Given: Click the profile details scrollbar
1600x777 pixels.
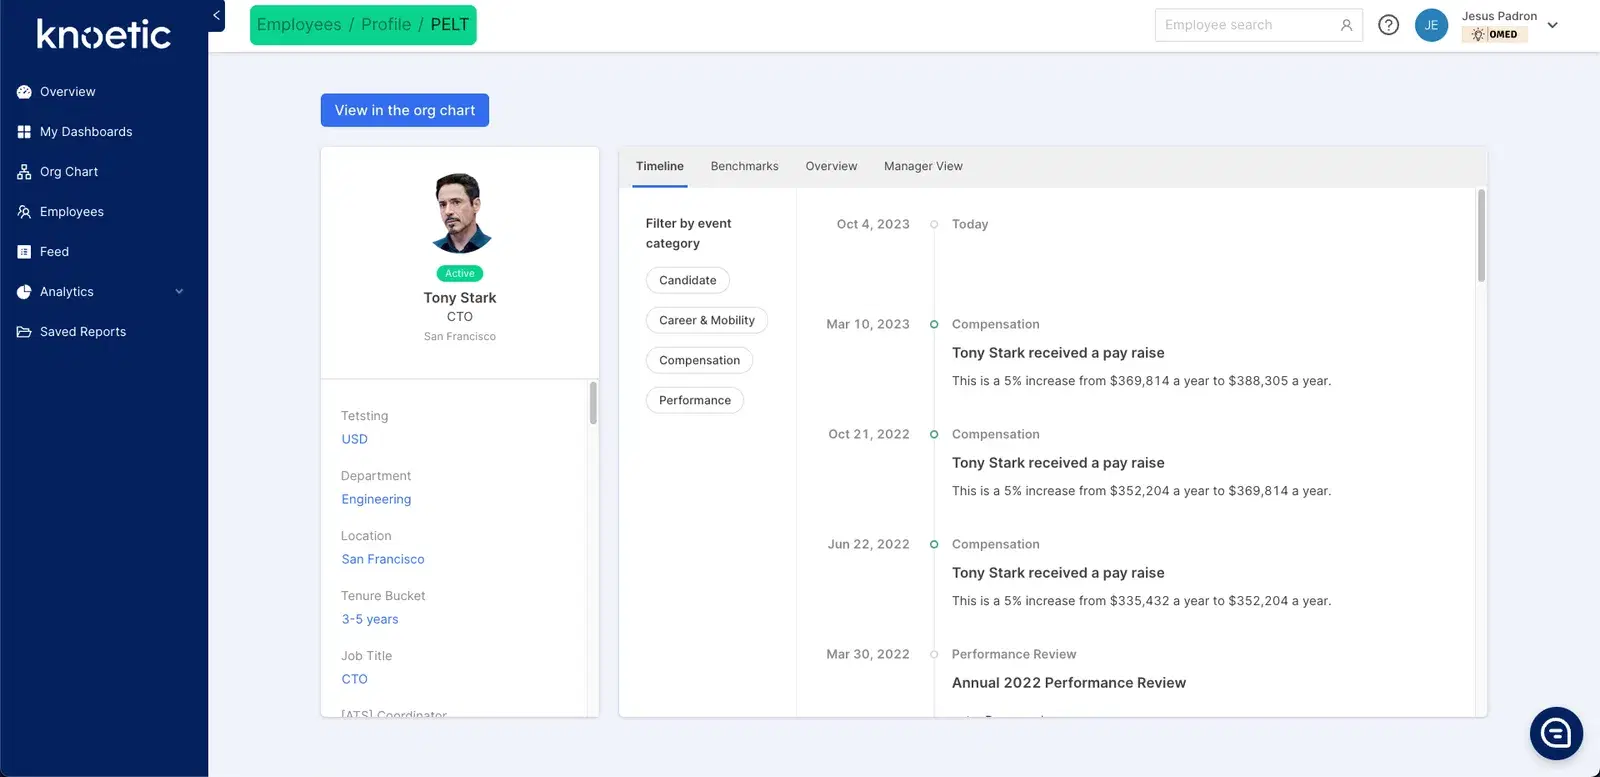Looking at the screenshot, I should coord(593,403).
